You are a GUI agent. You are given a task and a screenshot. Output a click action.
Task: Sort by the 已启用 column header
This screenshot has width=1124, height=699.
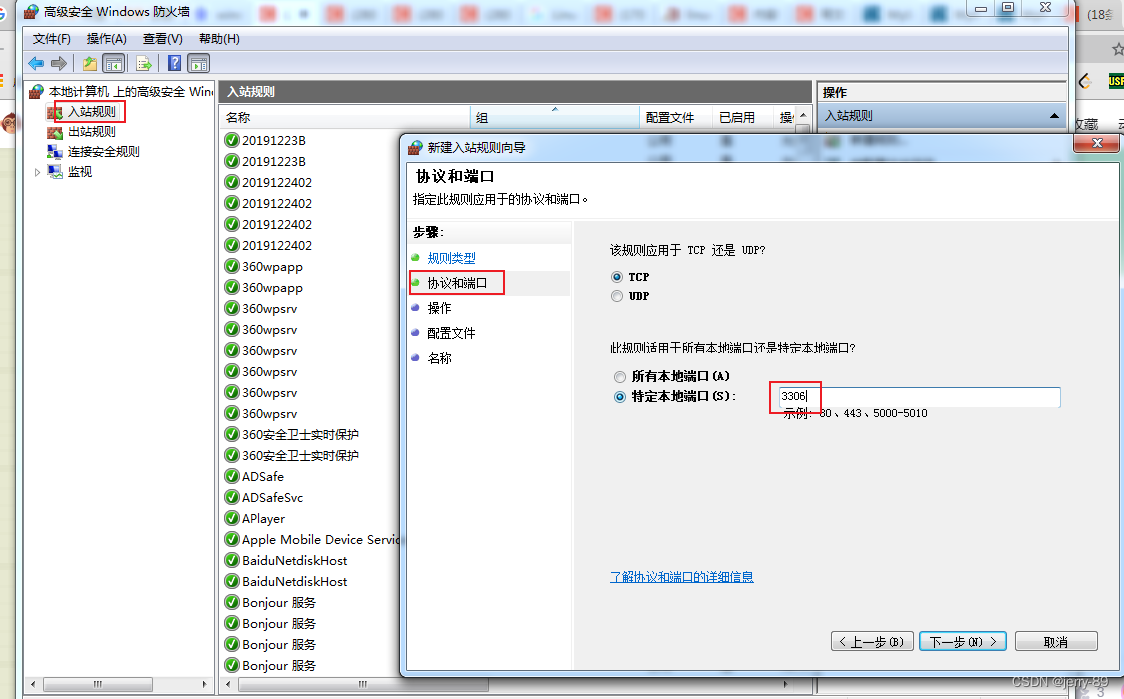coord(743,118)
